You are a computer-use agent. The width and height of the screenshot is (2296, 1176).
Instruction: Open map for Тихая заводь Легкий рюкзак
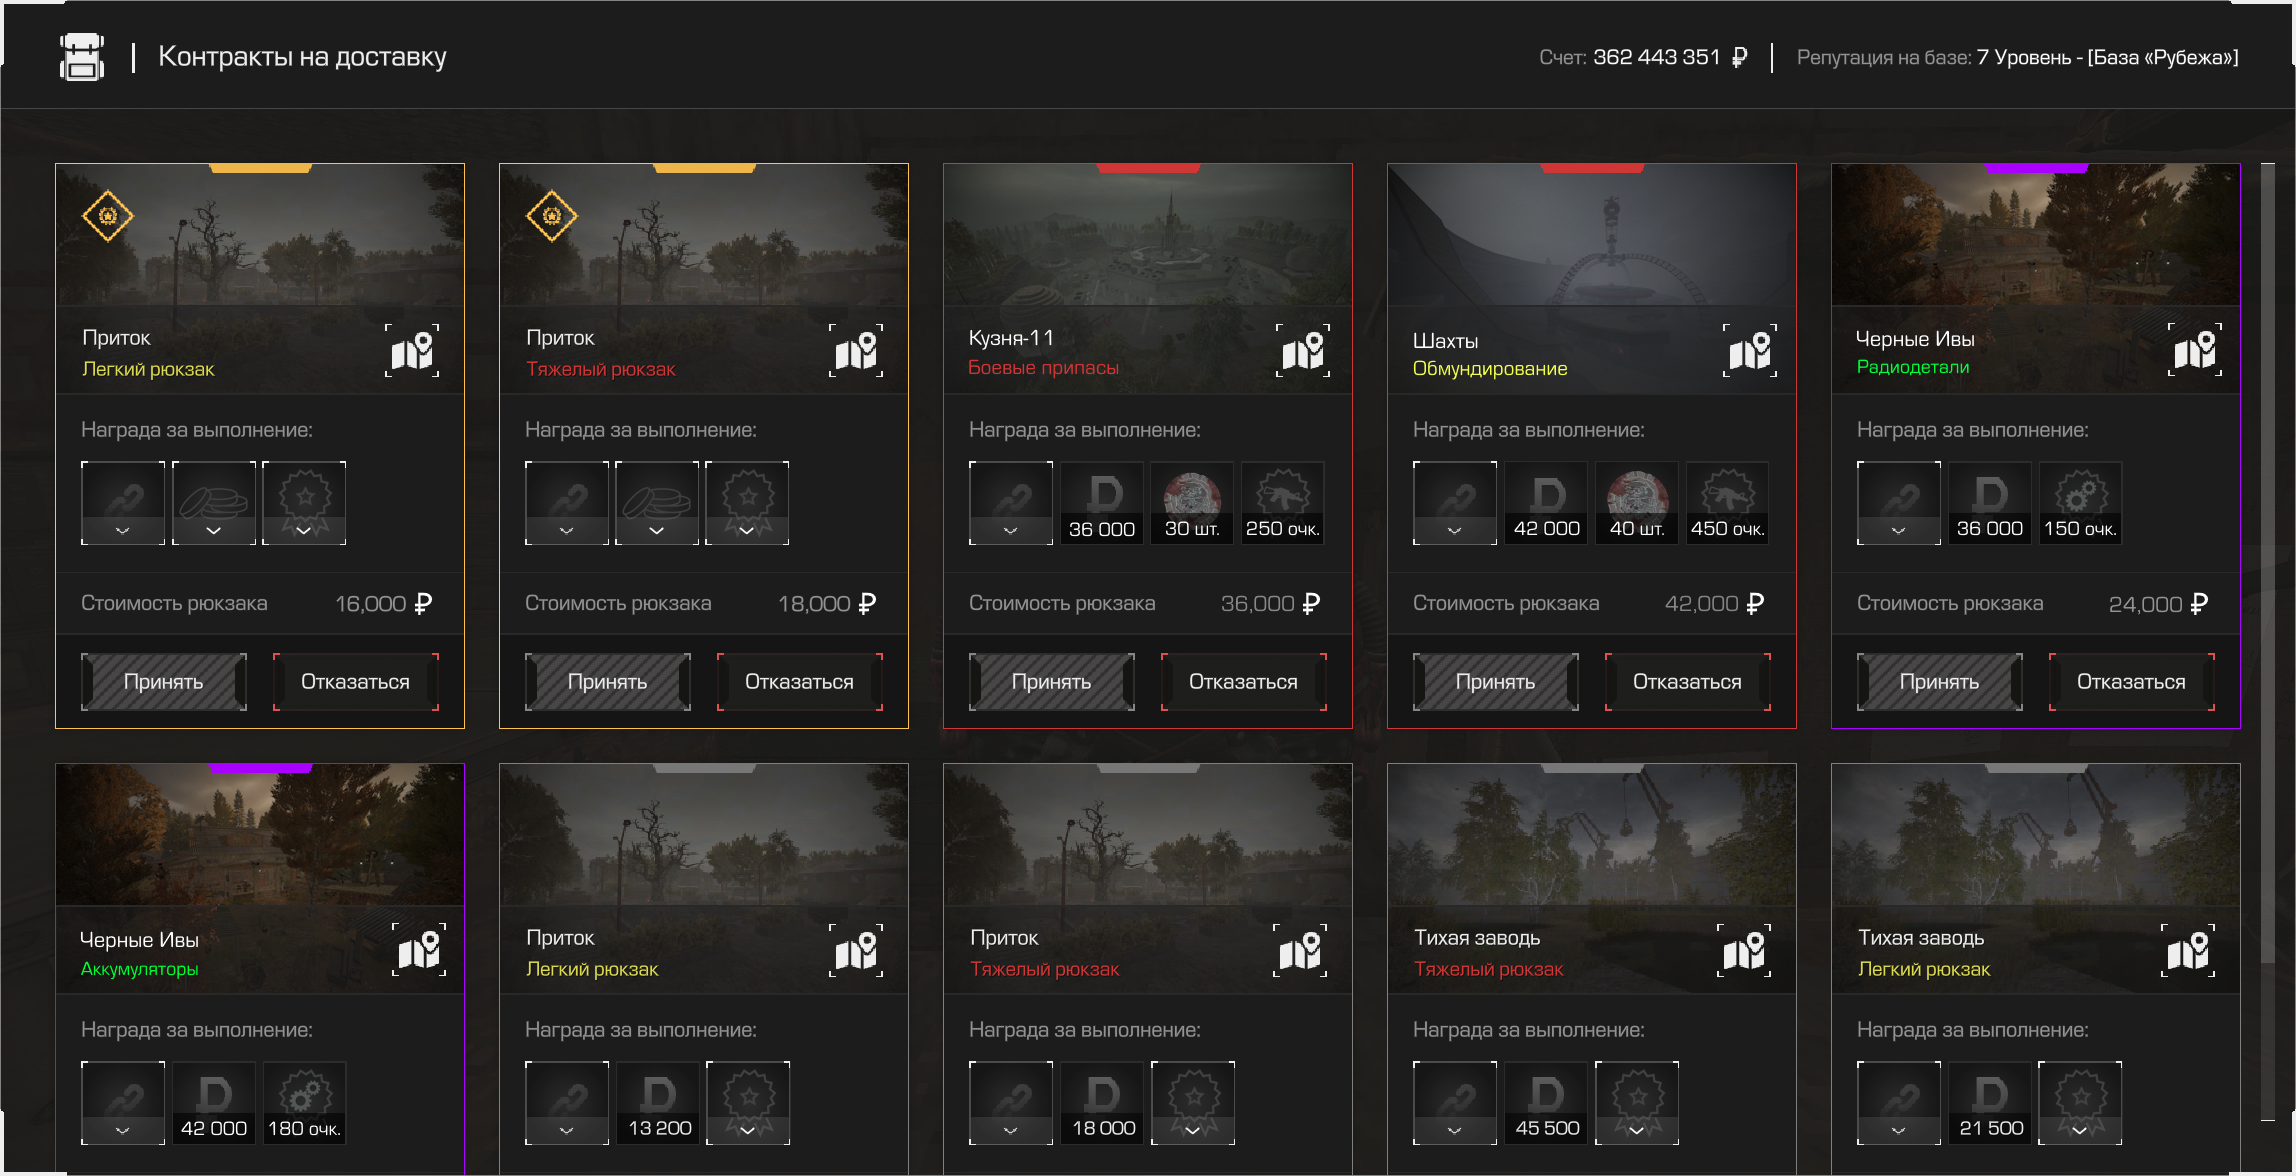2187,950
